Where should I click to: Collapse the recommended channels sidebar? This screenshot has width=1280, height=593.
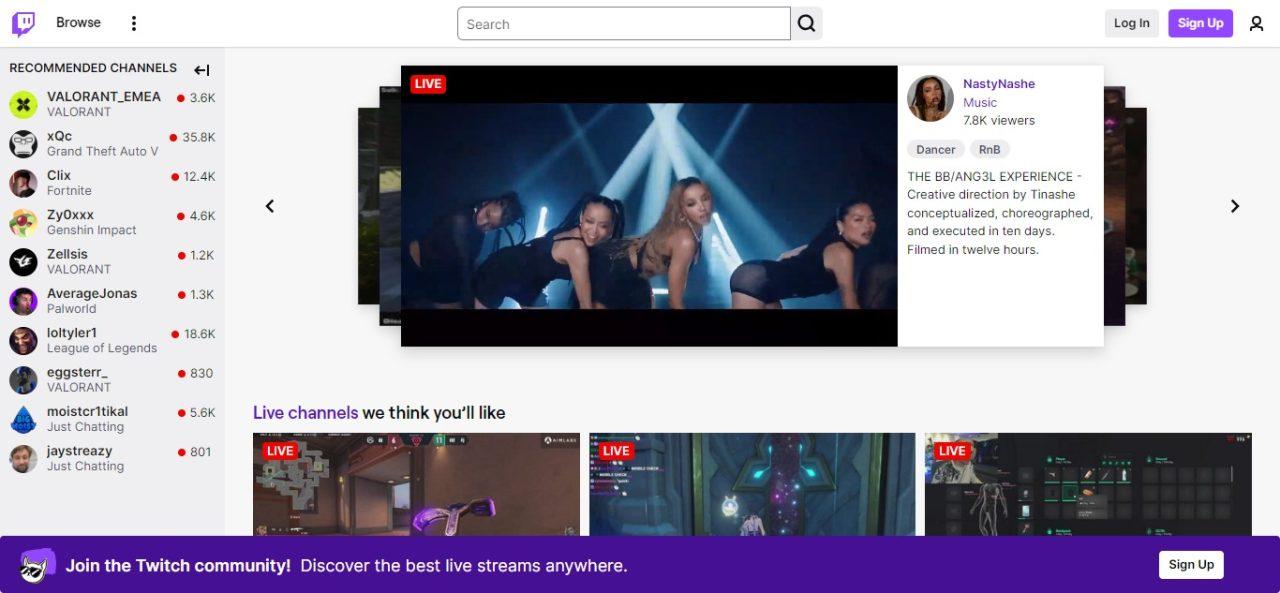tap(202, 70)
